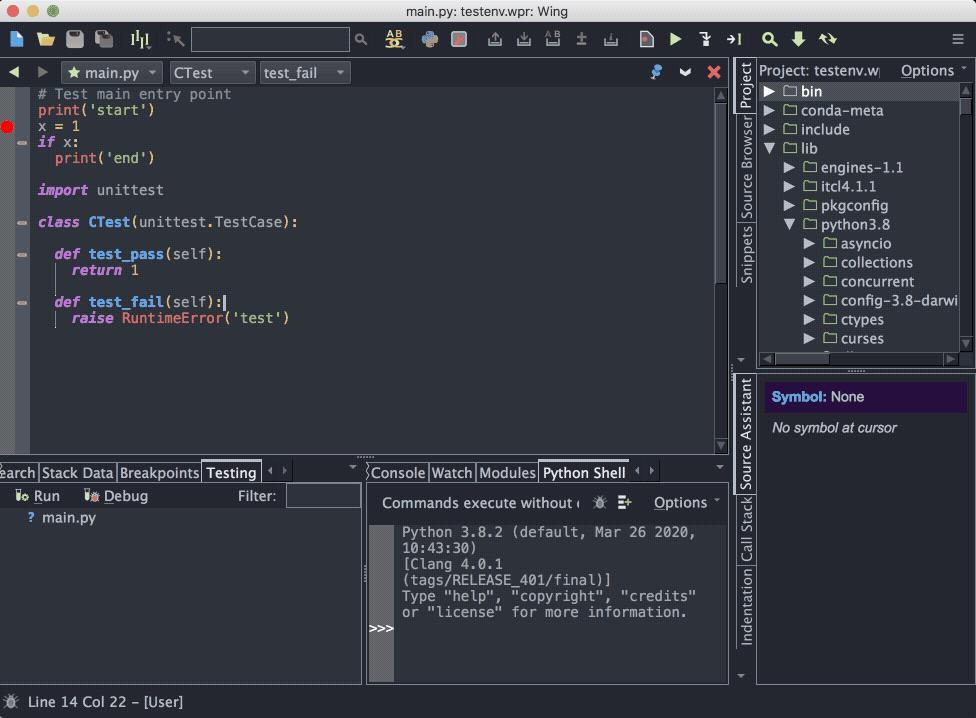Collapse the lib folder
The width and height of the screenshot is (976, 718).
click(x=769, y=148)
